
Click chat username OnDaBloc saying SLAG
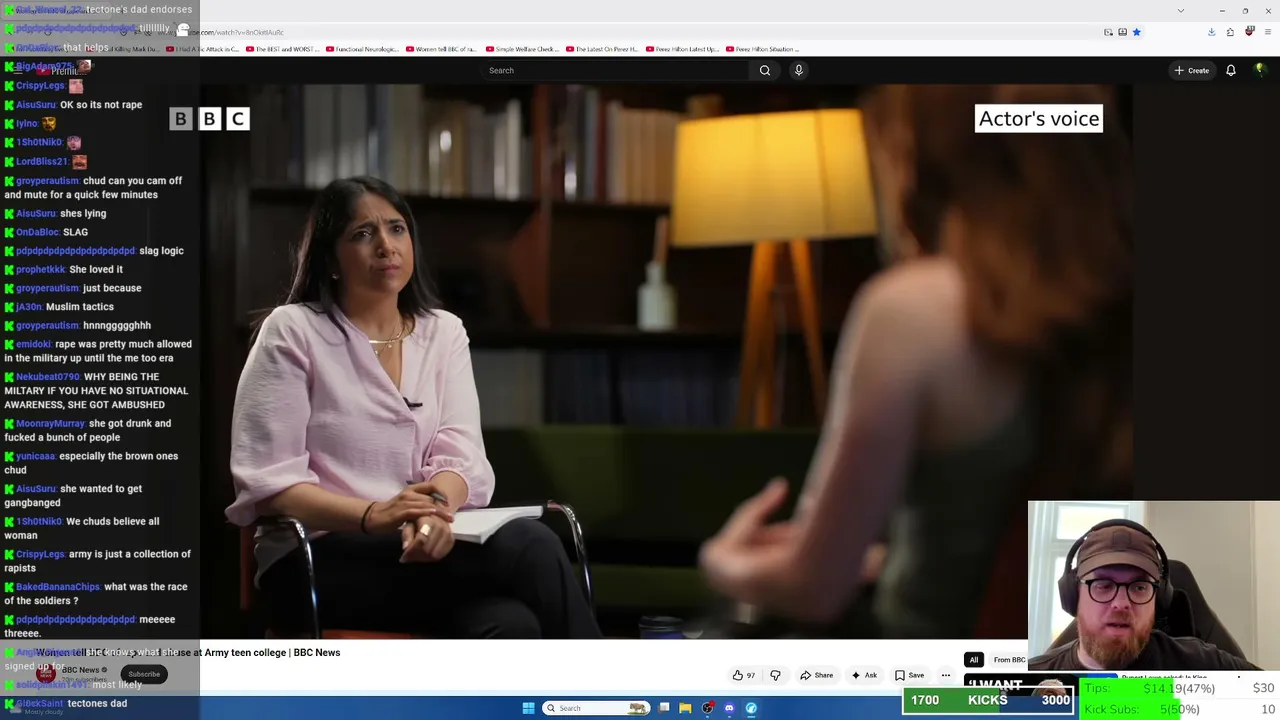point(38,232)
